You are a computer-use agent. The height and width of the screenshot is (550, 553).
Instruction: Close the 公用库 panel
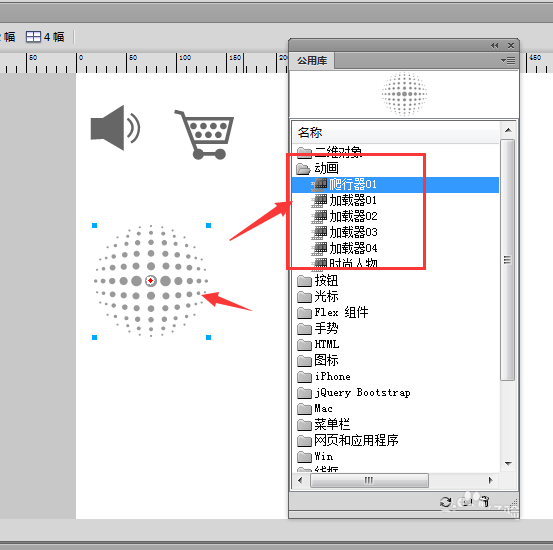[511, 46]
